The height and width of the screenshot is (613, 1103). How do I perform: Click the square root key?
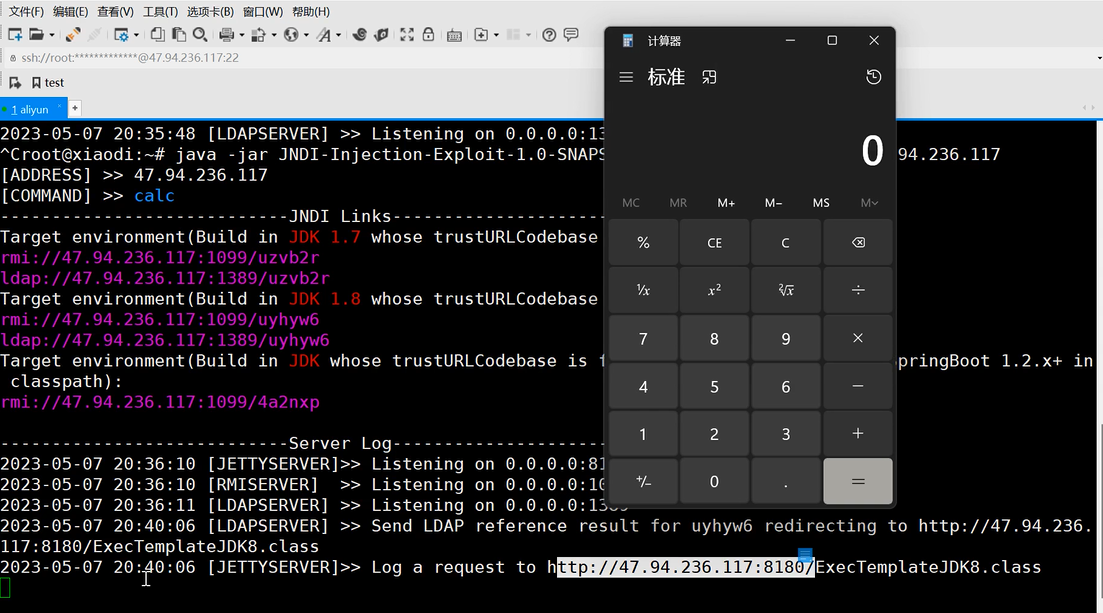(786, 290)
